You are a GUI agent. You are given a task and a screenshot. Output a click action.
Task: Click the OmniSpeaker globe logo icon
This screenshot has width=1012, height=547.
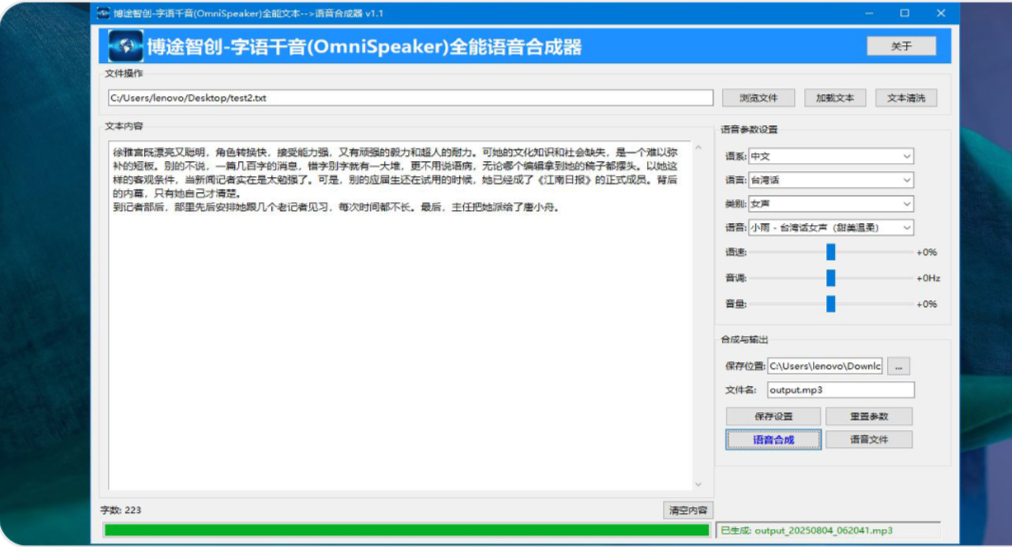click(125, 46)
